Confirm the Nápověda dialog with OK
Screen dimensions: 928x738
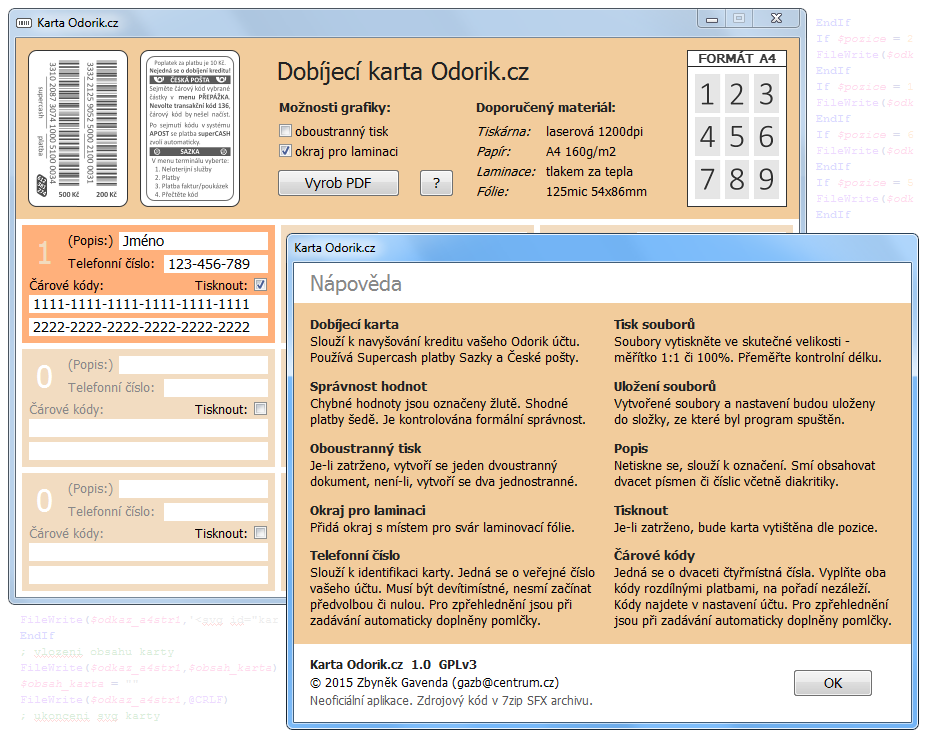click(x=832, y=683)
